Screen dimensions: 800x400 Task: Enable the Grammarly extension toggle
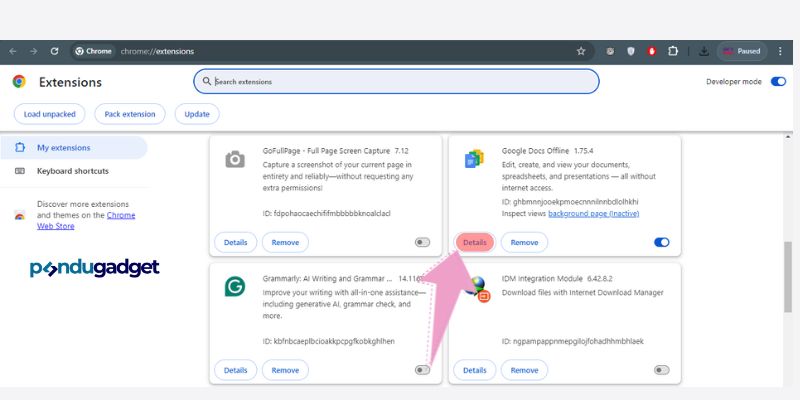(x=422, y=370)
